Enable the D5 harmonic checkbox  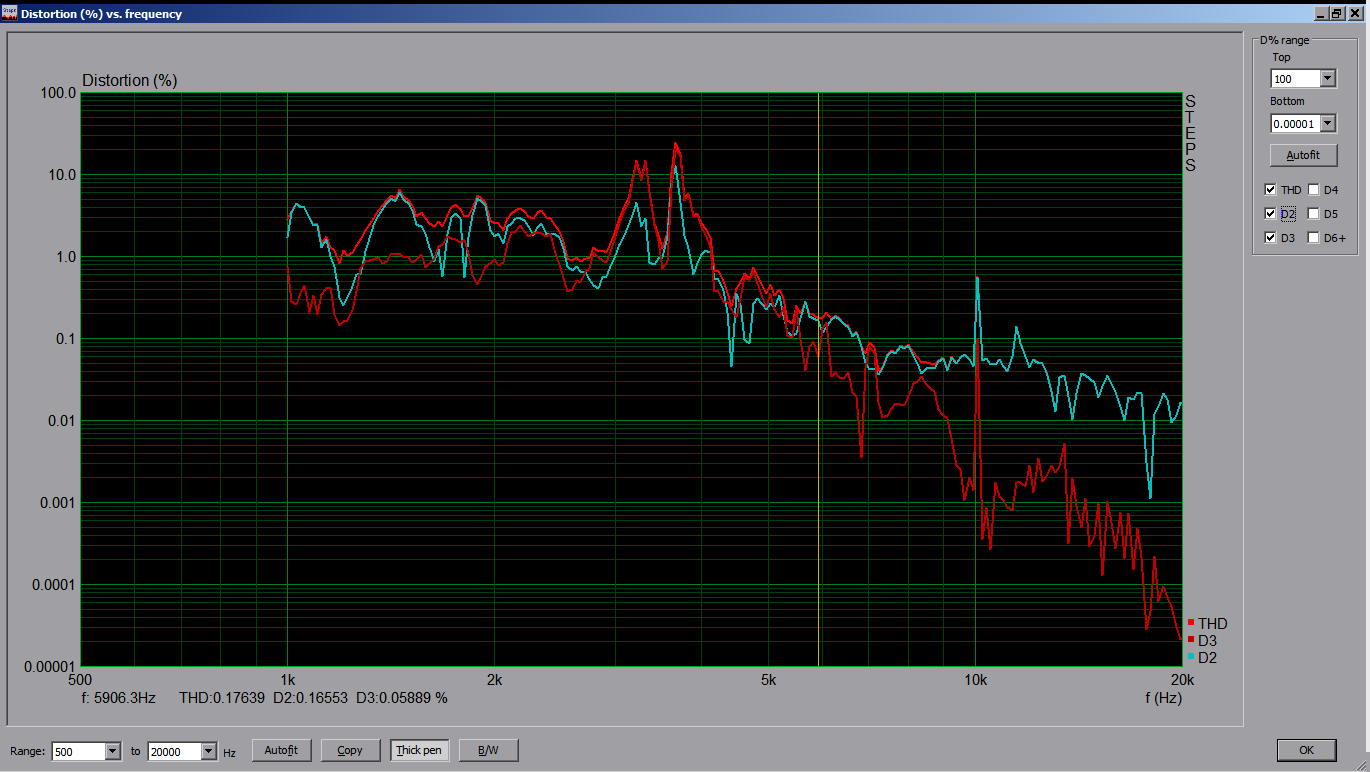click(x=1313, y=213)
